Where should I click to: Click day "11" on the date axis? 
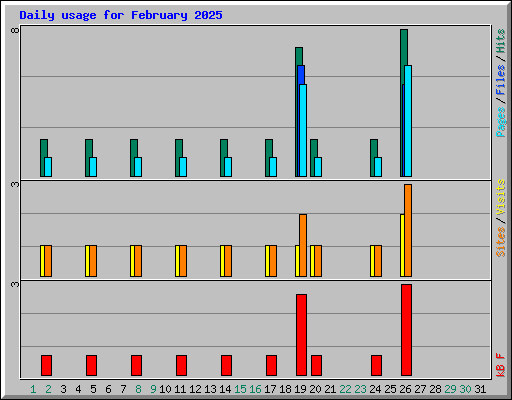coord(180,389)
